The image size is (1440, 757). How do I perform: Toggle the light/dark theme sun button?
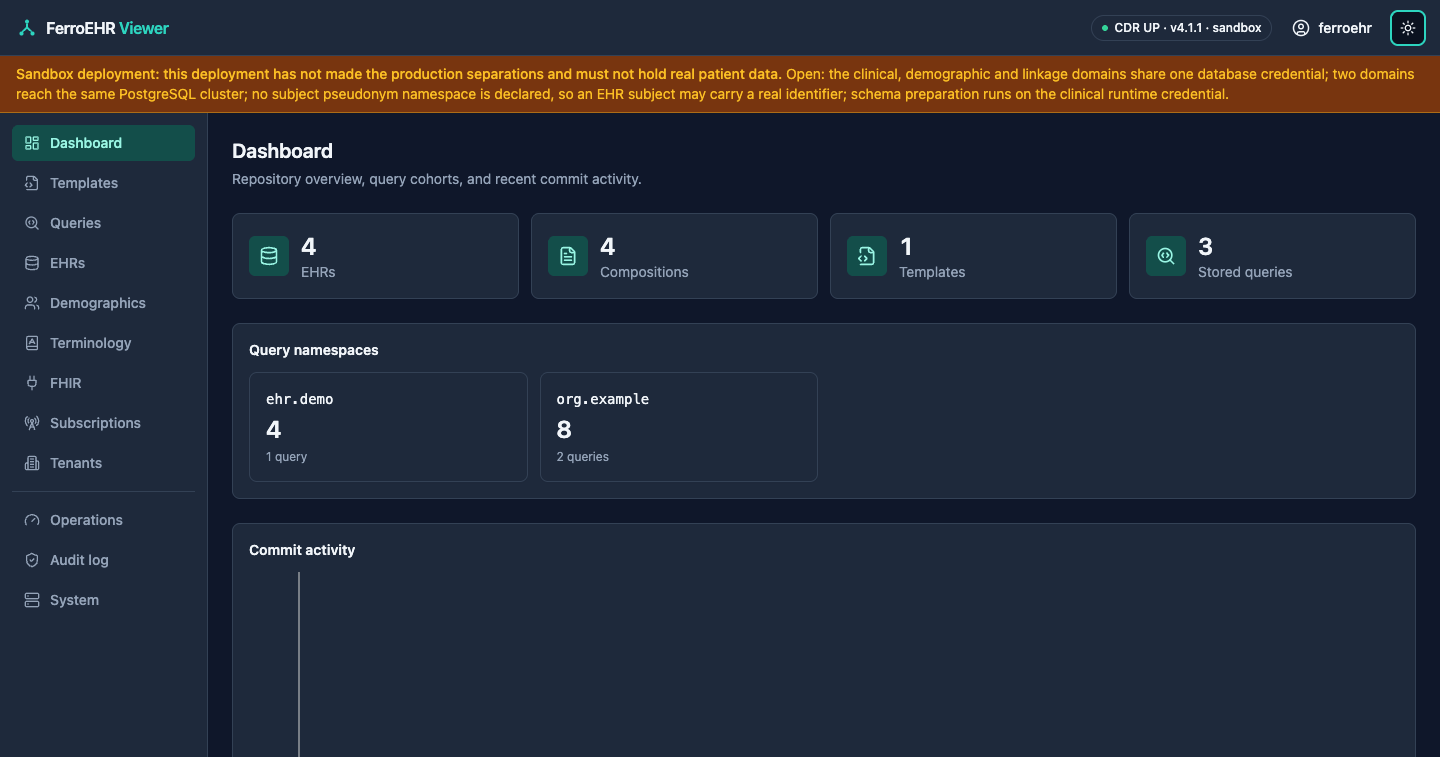[1408, 28]
